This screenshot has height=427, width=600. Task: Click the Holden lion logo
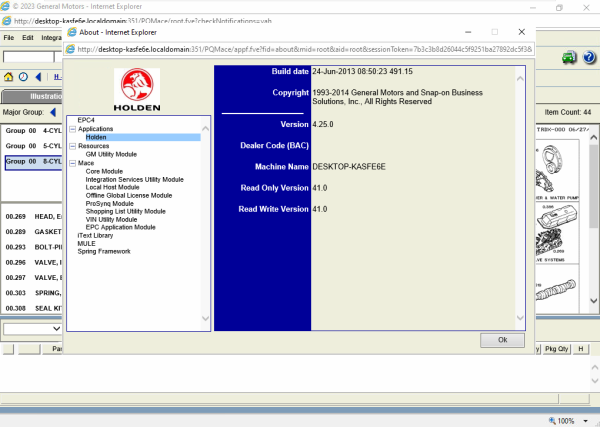pyautogui.click(x=137, y=90)
